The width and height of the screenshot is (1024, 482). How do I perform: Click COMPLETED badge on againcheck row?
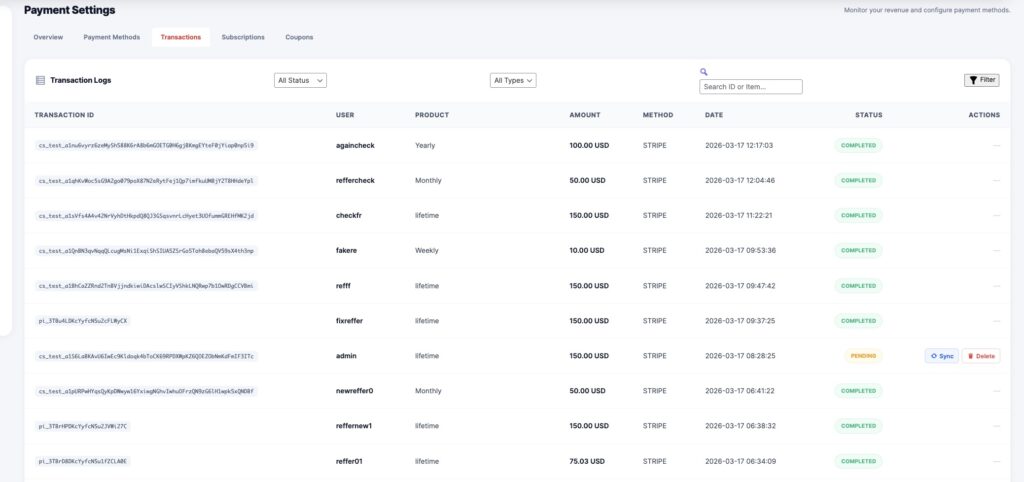[856, 145]
